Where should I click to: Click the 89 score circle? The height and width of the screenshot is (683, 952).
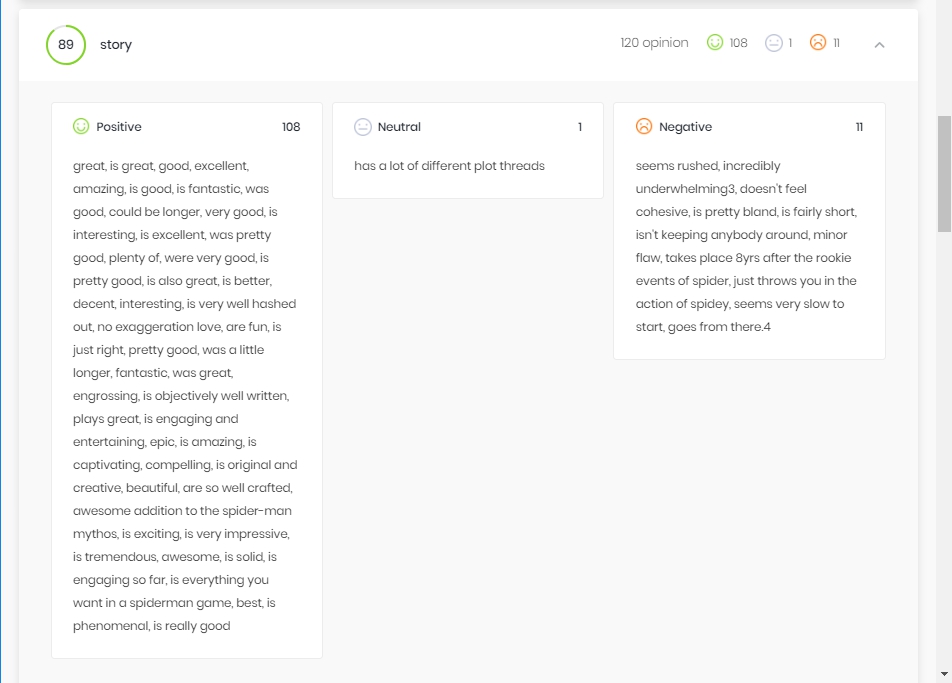[x=66, y=45]
